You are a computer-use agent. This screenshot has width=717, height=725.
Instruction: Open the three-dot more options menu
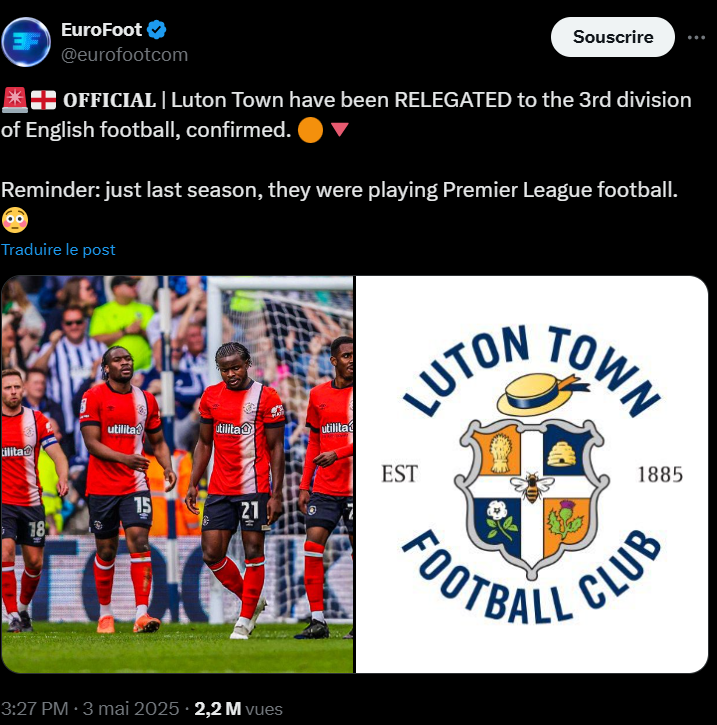pos(696,37)
